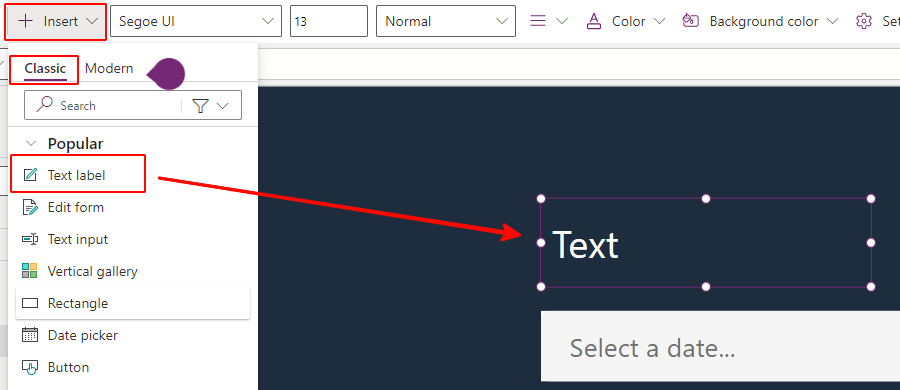Select the Classic tab
The height and width of the screenshot is (390, 900).
point(45,68)
